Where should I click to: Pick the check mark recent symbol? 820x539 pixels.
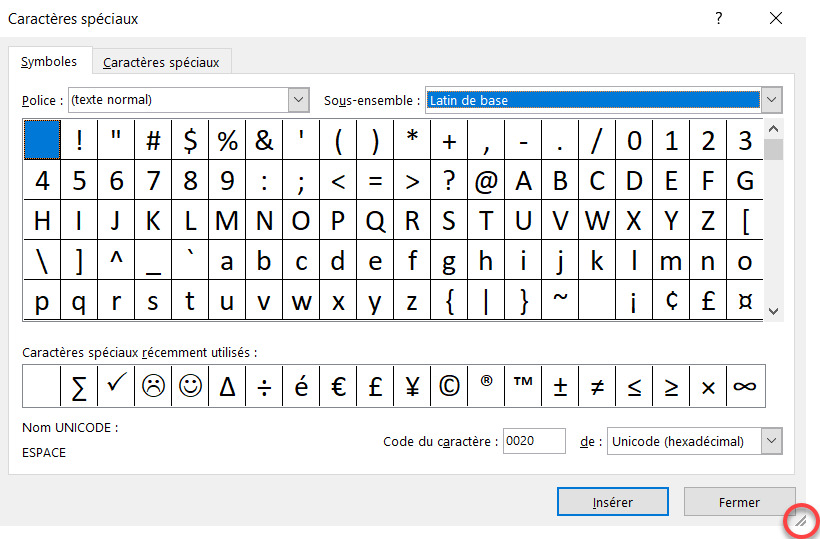(x=116, y=386)
